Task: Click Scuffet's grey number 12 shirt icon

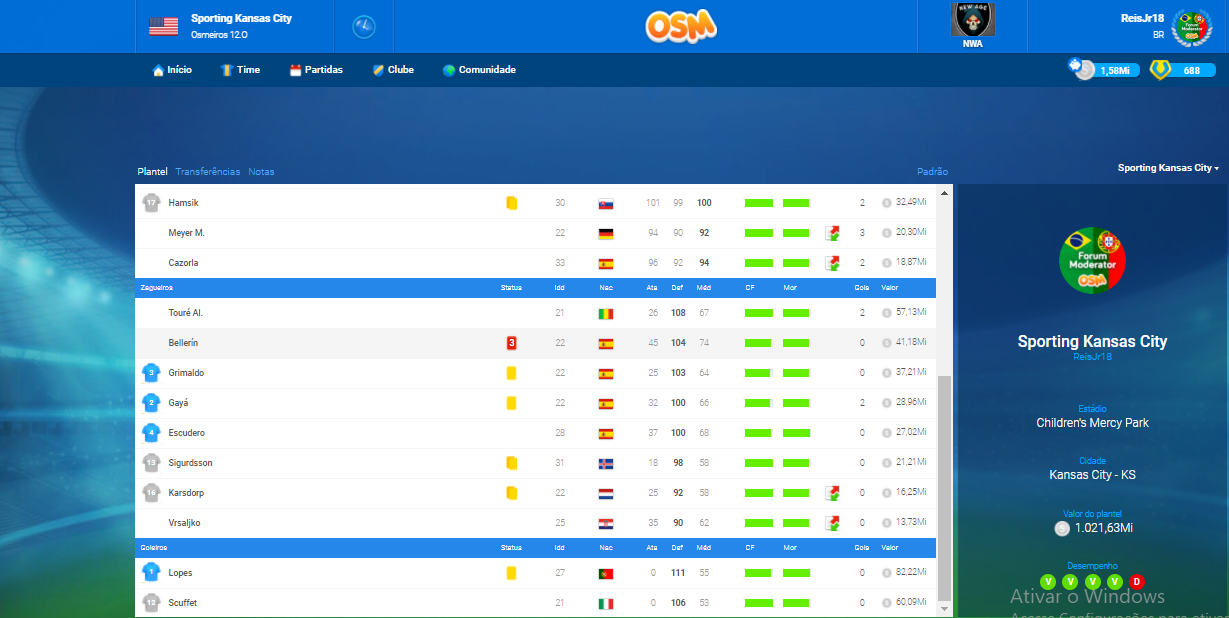Action: point(151,603)
